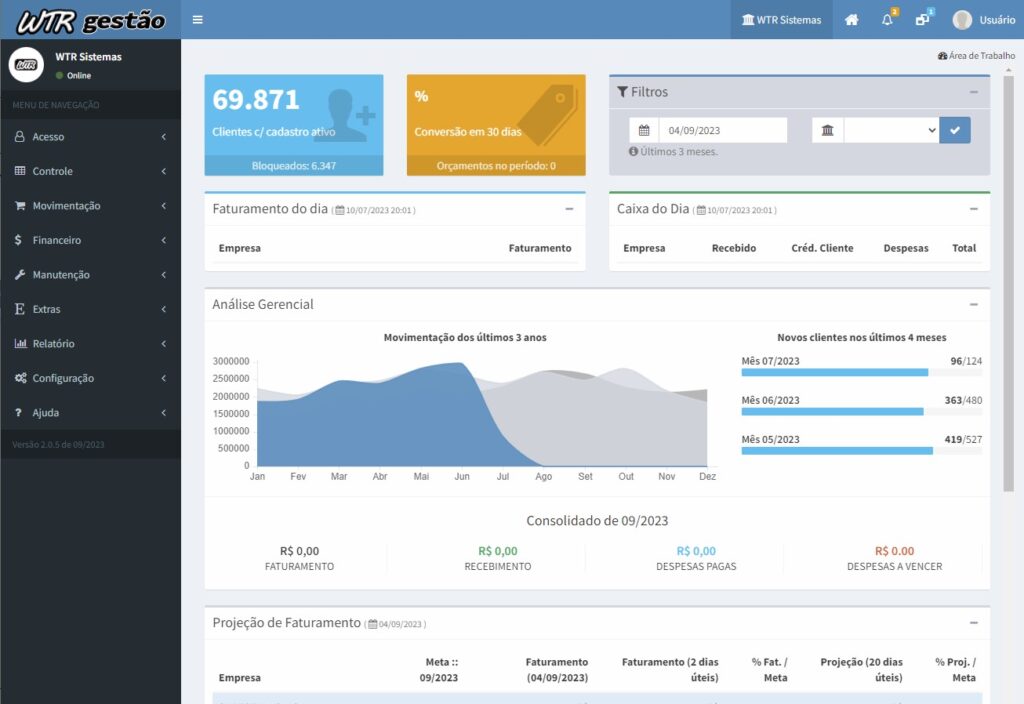Click the WTR gestão logo

click(91, 20)
